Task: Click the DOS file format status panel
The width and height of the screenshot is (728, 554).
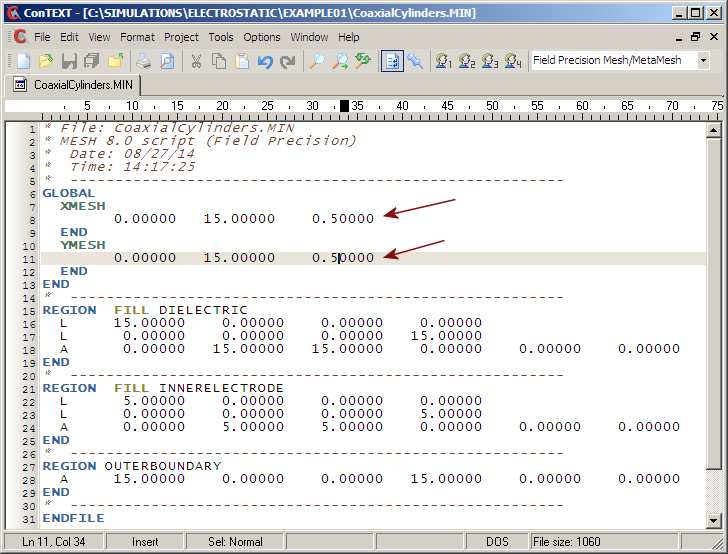Action: (497, 542)
